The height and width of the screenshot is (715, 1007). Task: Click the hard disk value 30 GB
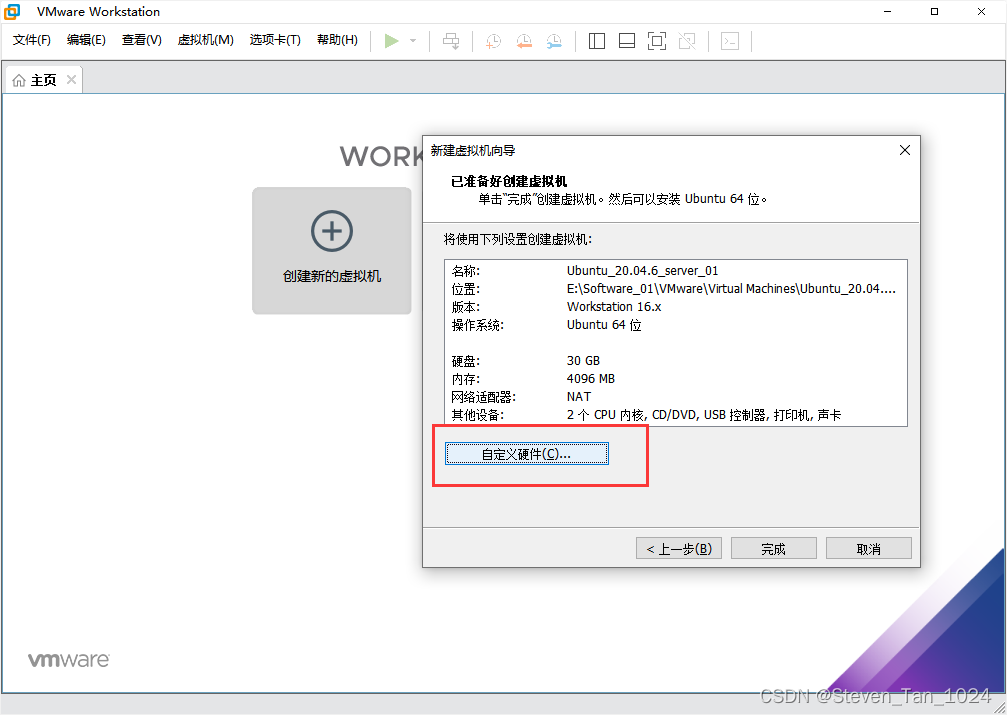583,360
